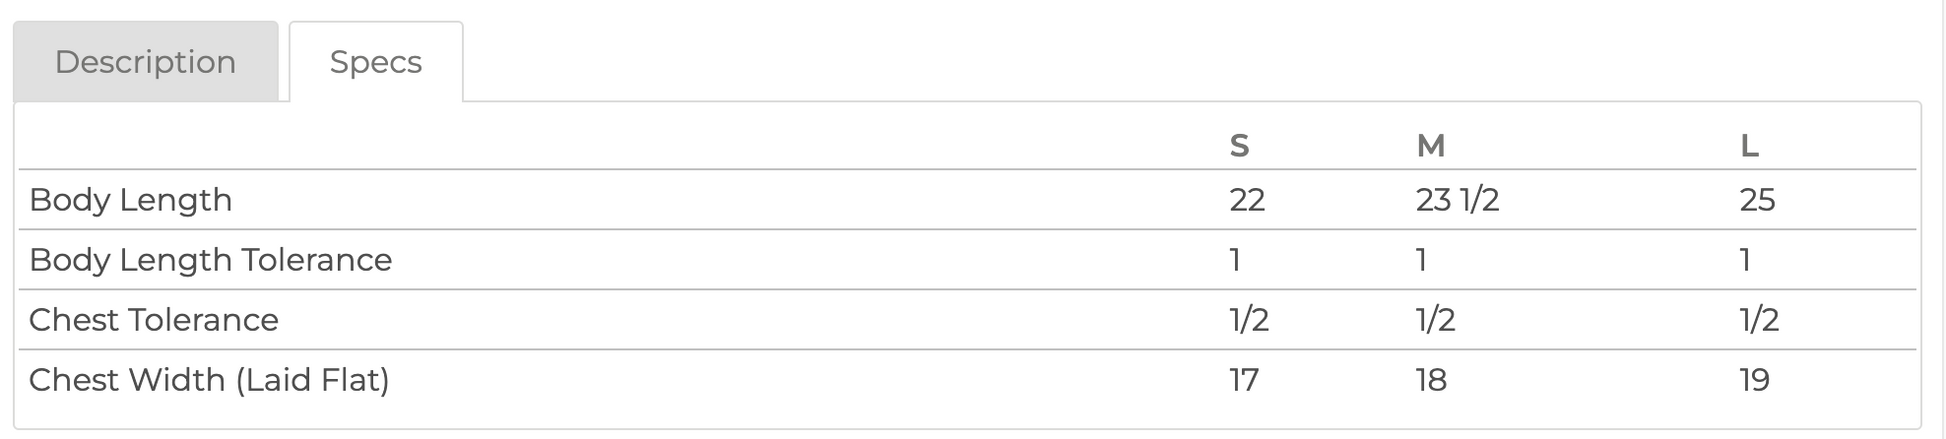This screenshot has width=1946, height=439.
Task: Click the S size column header
Action: 1239,146
